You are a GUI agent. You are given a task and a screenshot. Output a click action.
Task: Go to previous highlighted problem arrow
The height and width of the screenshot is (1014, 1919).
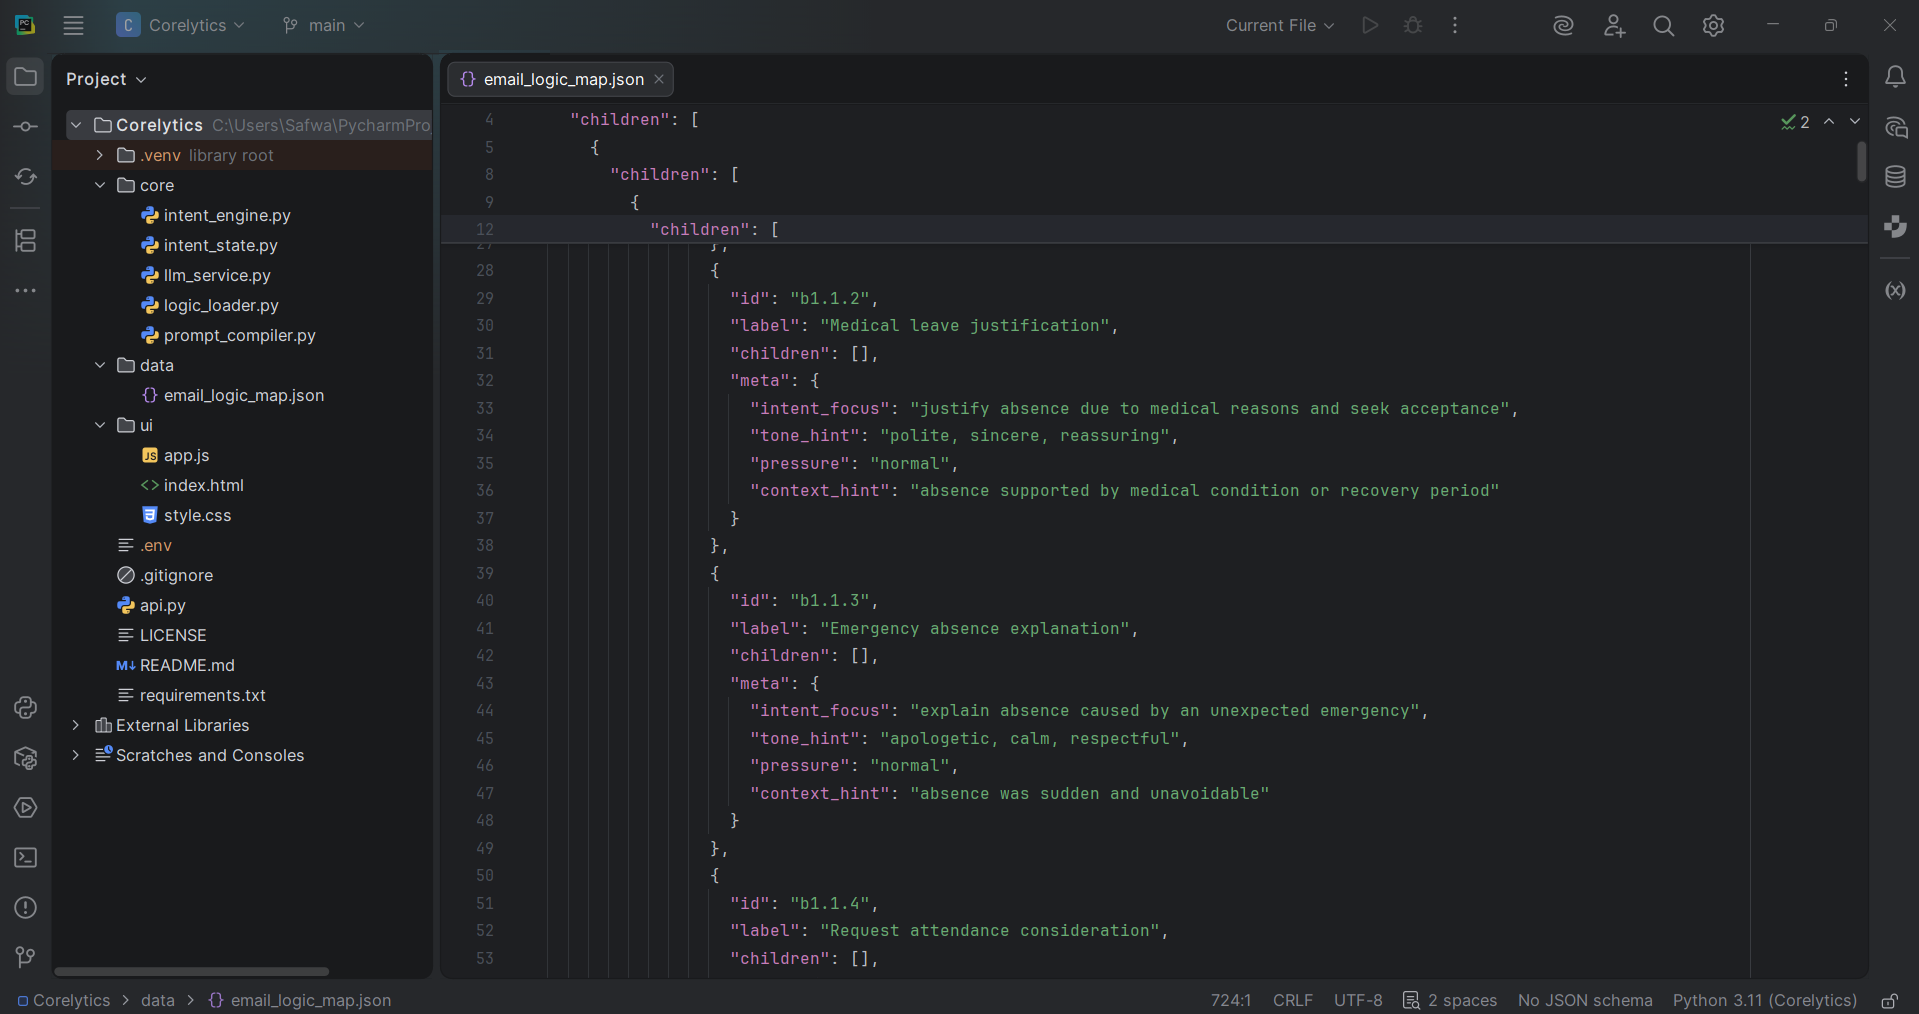[1829, 121]
